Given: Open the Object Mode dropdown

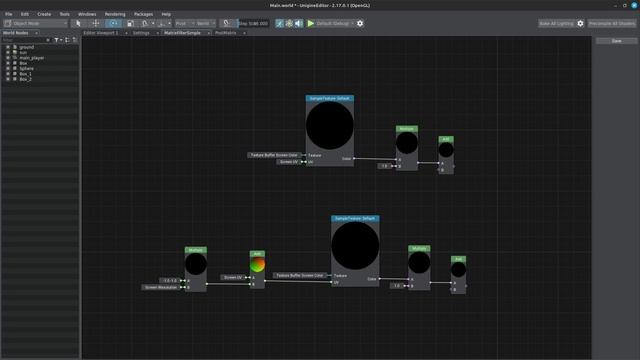Looking at the screenshot, I should [x=36, y=23].
